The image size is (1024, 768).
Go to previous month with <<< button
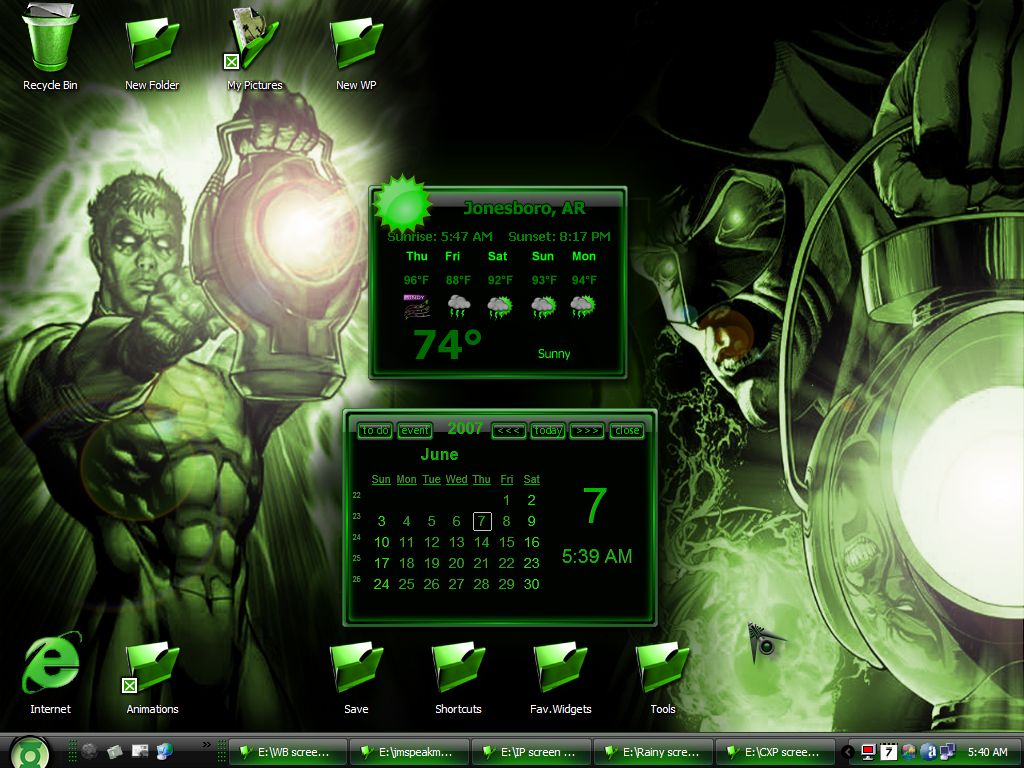click(509, 430)
